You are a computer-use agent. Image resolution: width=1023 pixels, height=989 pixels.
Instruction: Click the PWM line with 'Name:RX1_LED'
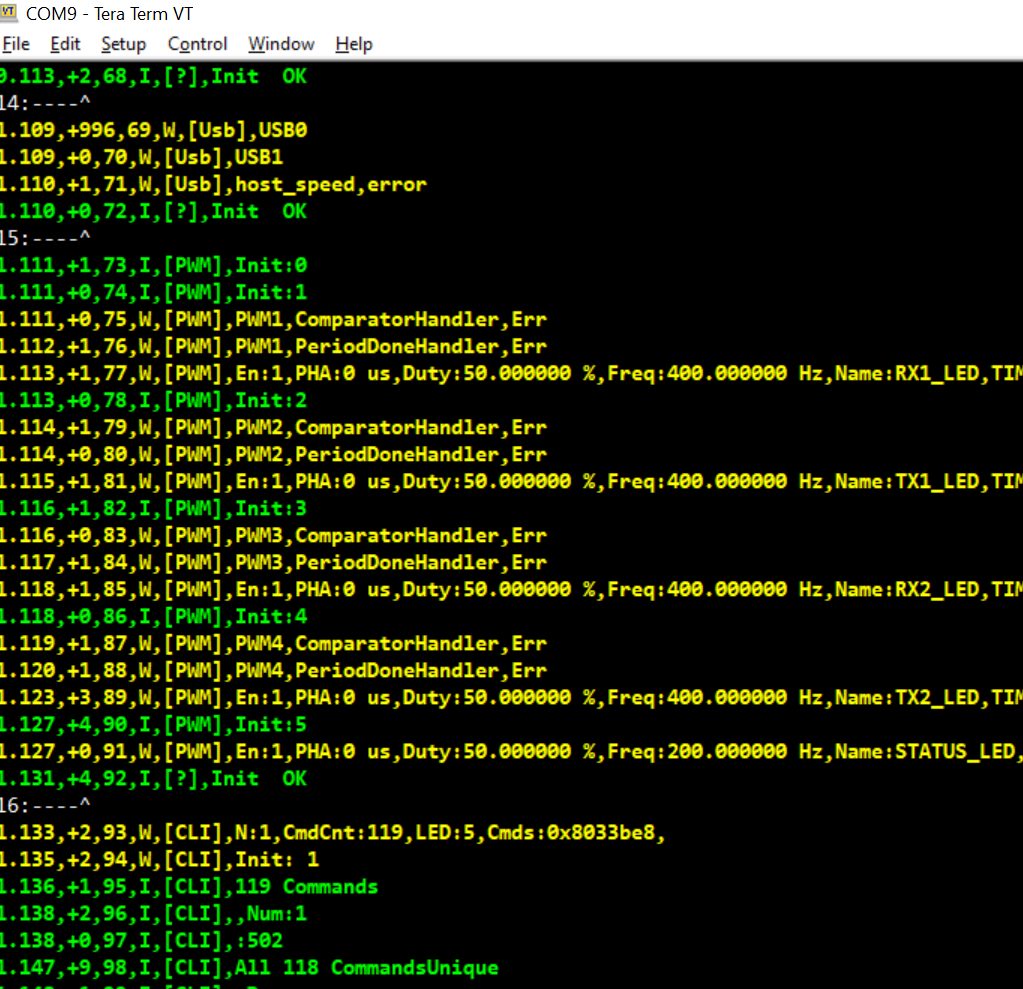(512, 373)
